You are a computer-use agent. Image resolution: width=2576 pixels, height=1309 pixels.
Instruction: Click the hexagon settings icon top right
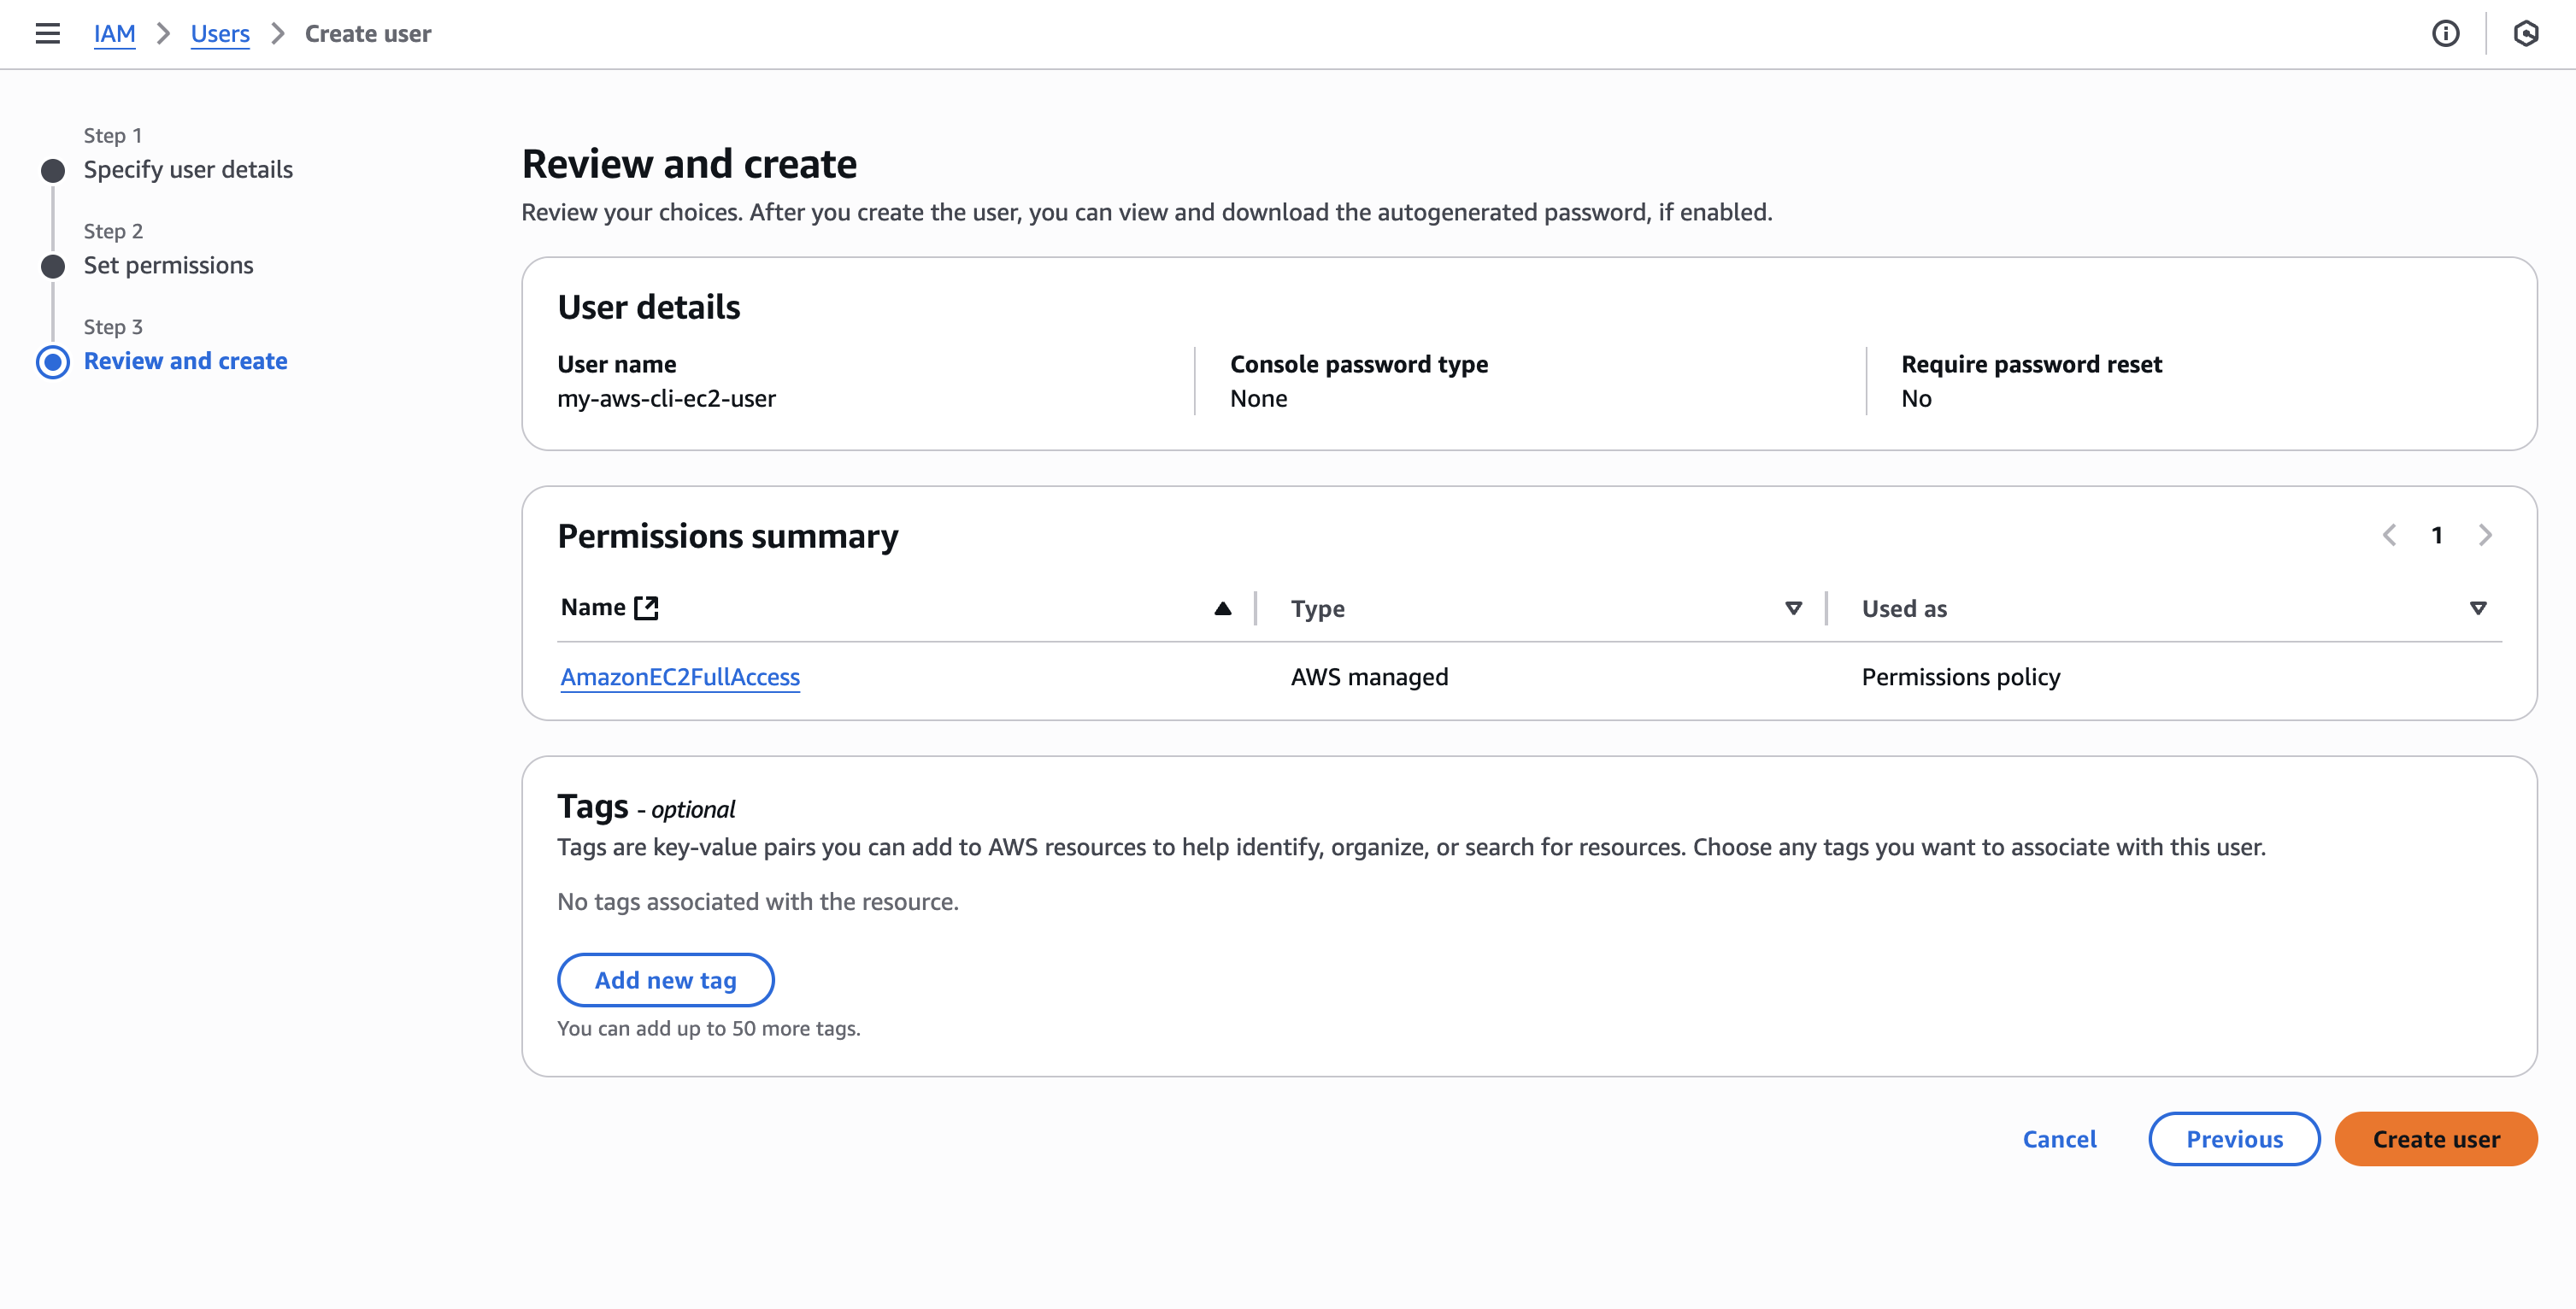click(2525, 33)
